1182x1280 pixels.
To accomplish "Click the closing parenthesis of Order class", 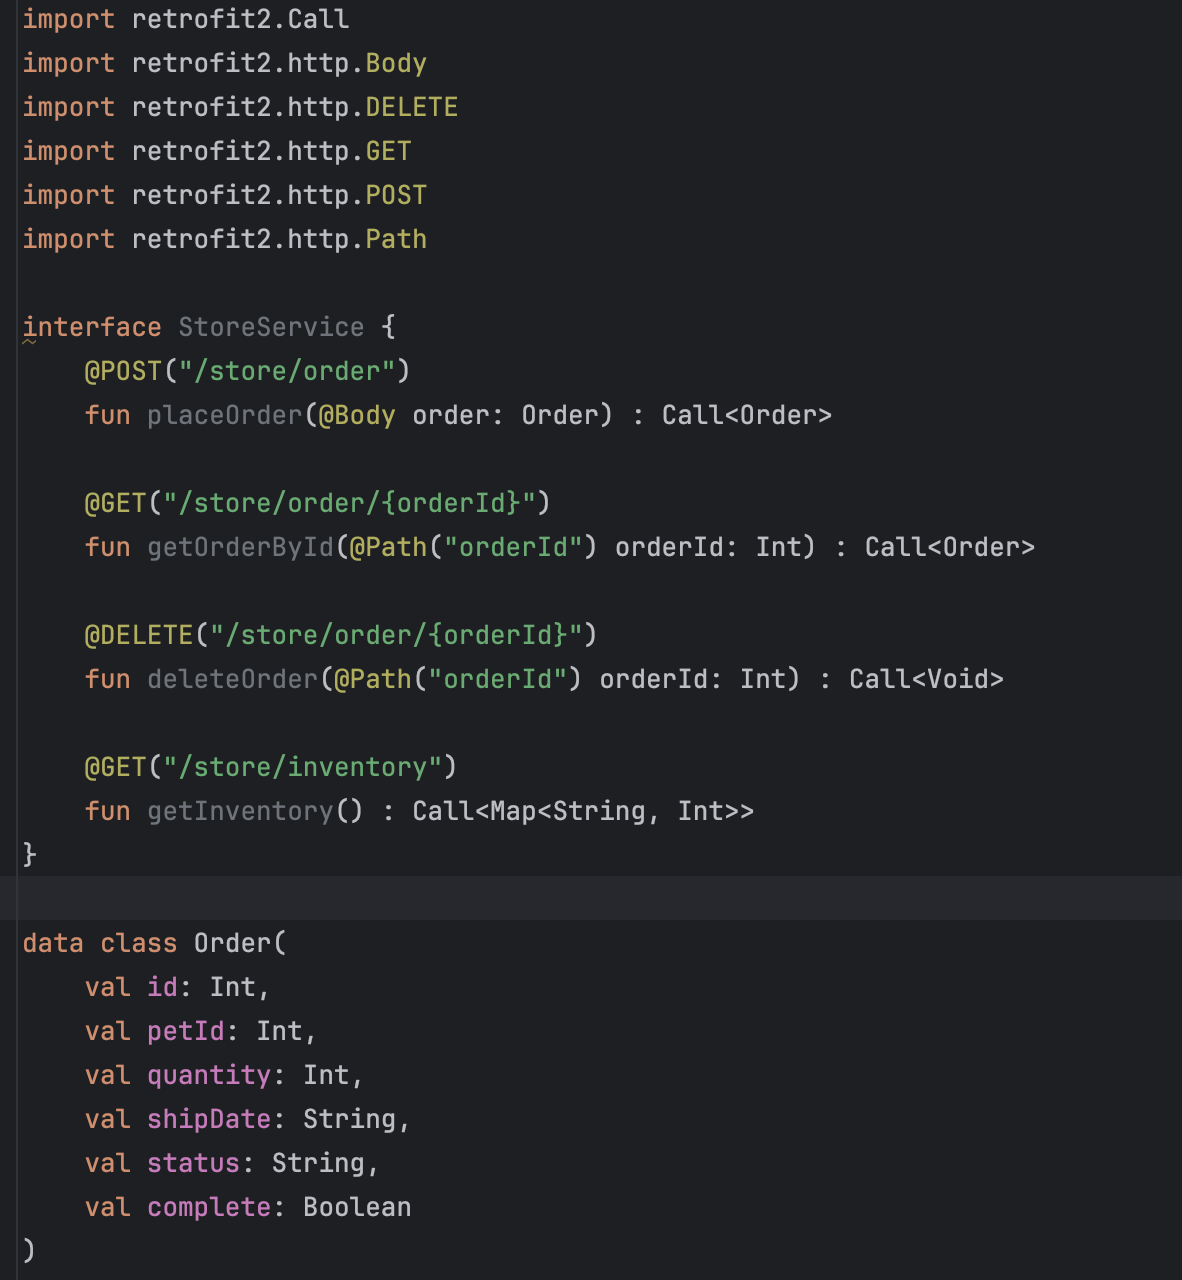I will coord(29,1251).
